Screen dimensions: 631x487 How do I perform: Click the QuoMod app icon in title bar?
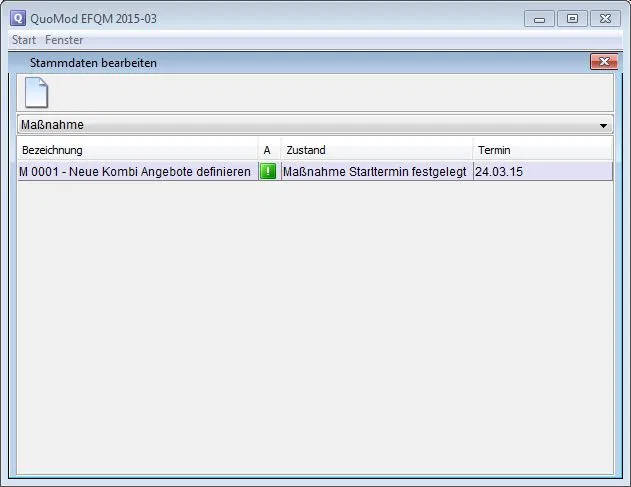tap(17, 18)
